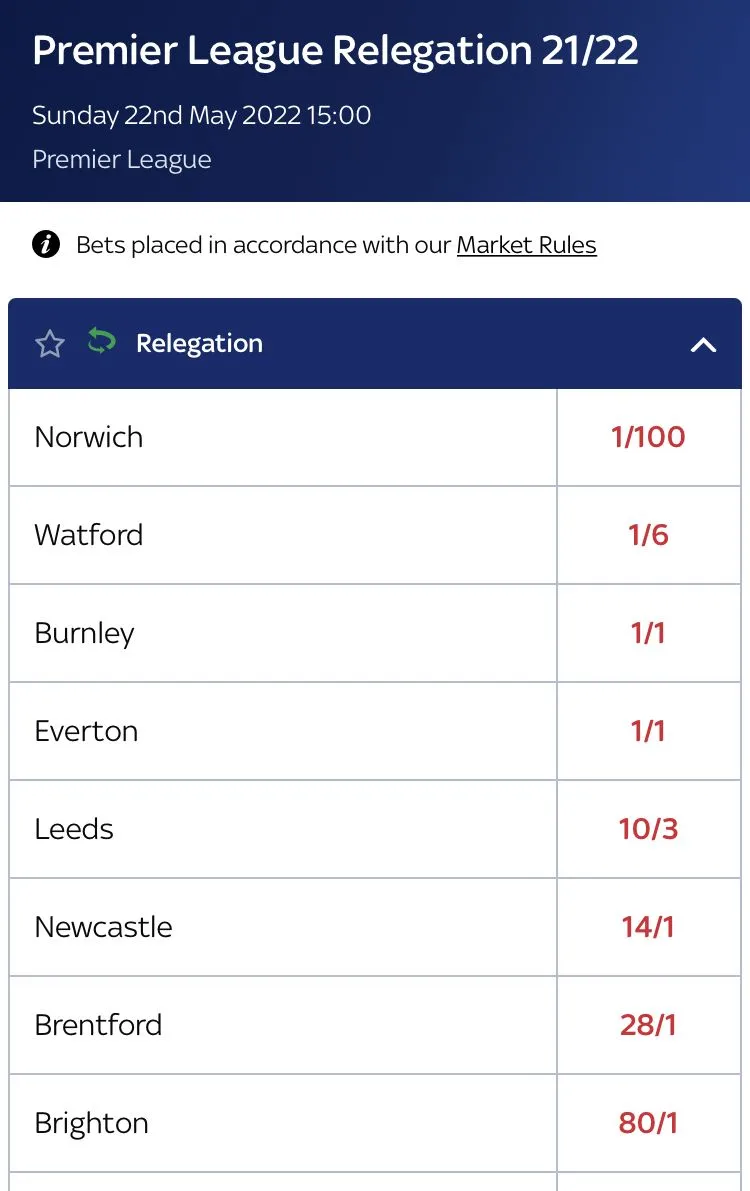Click the Premier League Relegation 21/22 heading

tap(335, 51)
